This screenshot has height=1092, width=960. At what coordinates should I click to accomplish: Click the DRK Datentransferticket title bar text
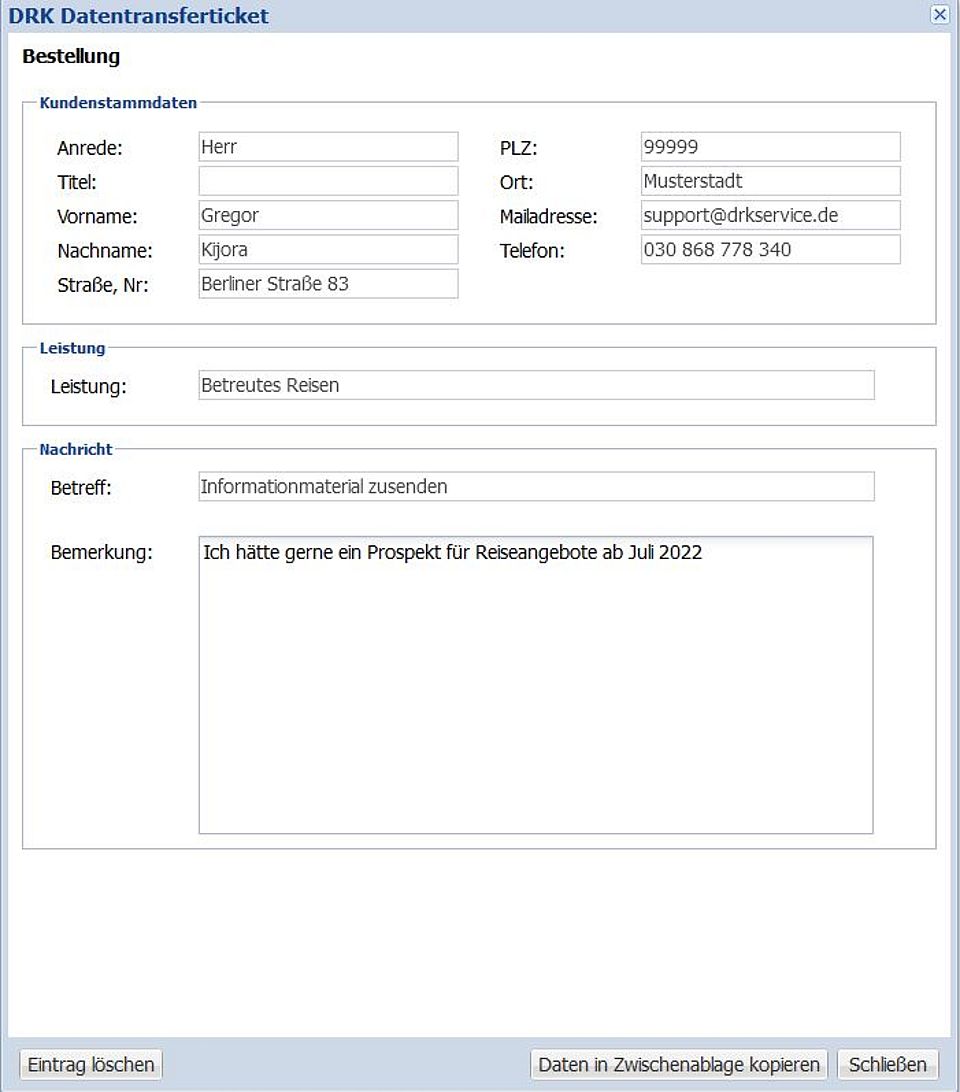138,15
